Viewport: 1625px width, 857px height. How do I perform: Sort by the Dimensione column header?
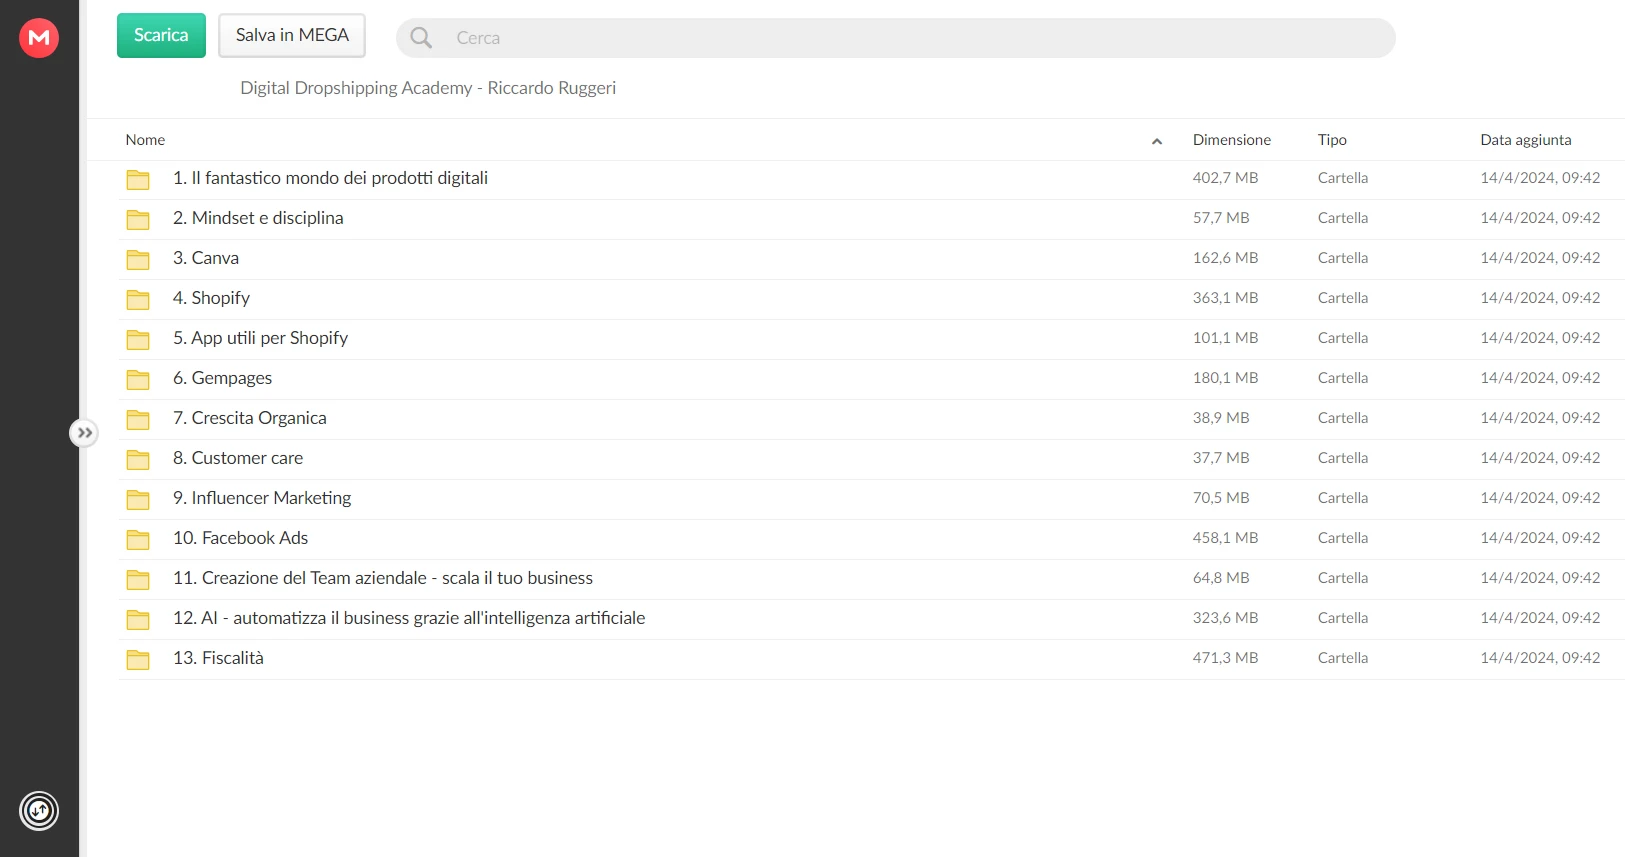1232,140
